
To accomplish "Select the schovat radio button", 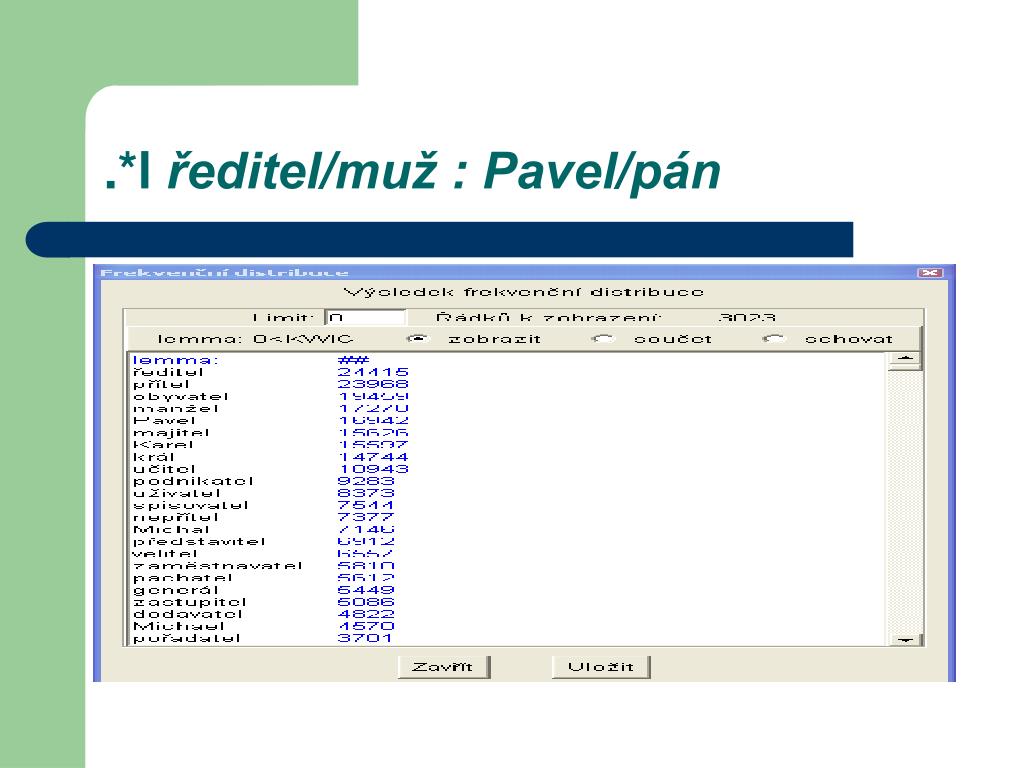I will [774, 338].
